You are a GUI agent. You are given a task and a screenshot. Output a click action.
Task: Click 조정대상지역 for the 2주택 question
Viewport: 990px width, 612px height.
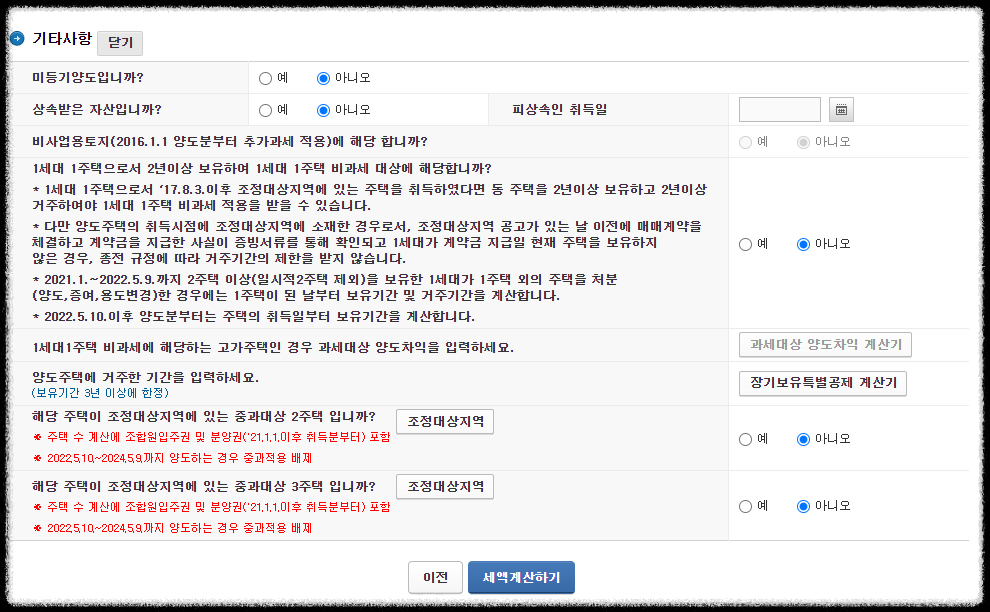[444, 421]
